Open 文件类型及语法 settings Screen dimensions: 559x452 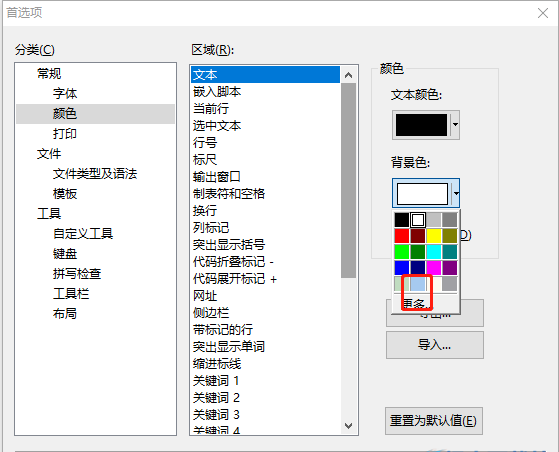point(95,174)
